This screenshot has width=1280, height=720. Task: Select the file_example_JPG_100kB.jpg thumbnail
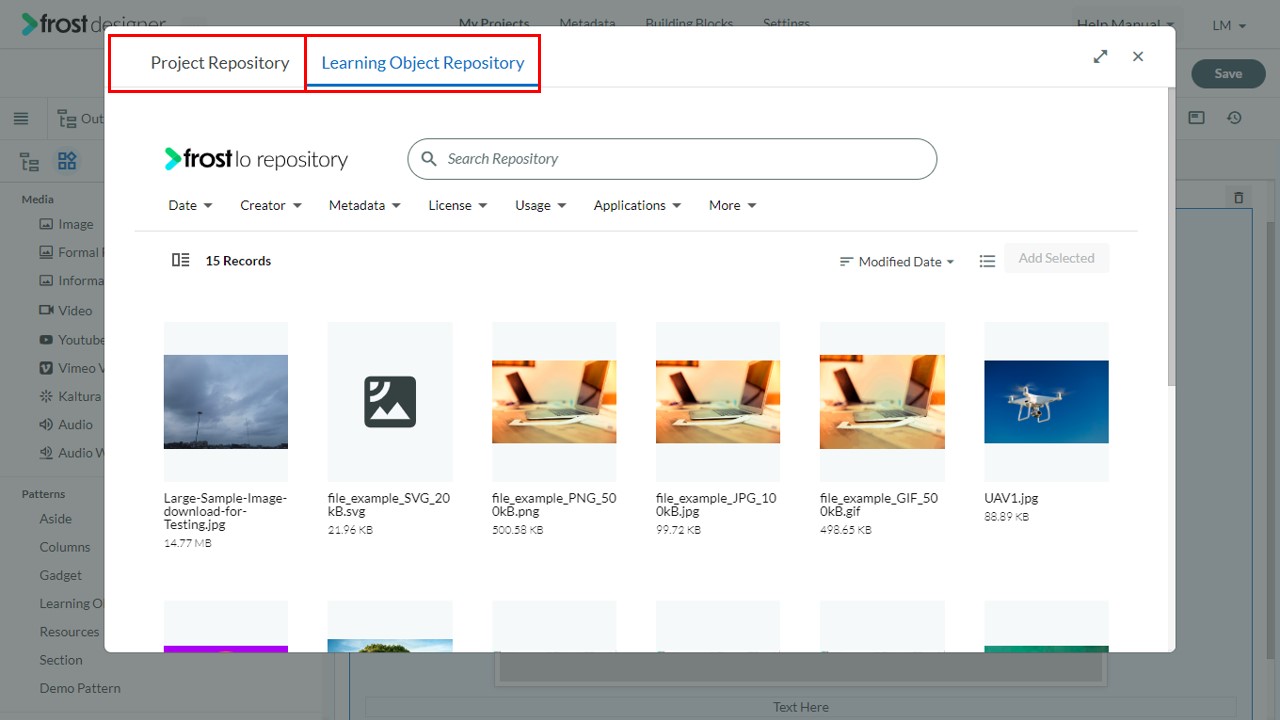point(718,402)
